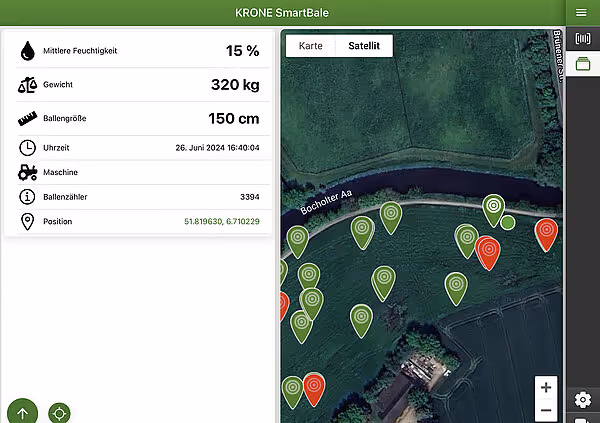This screenshot has height=423, width=600.
Task: Click the Ballengröße 150 cm row
Action: point(139,119)
